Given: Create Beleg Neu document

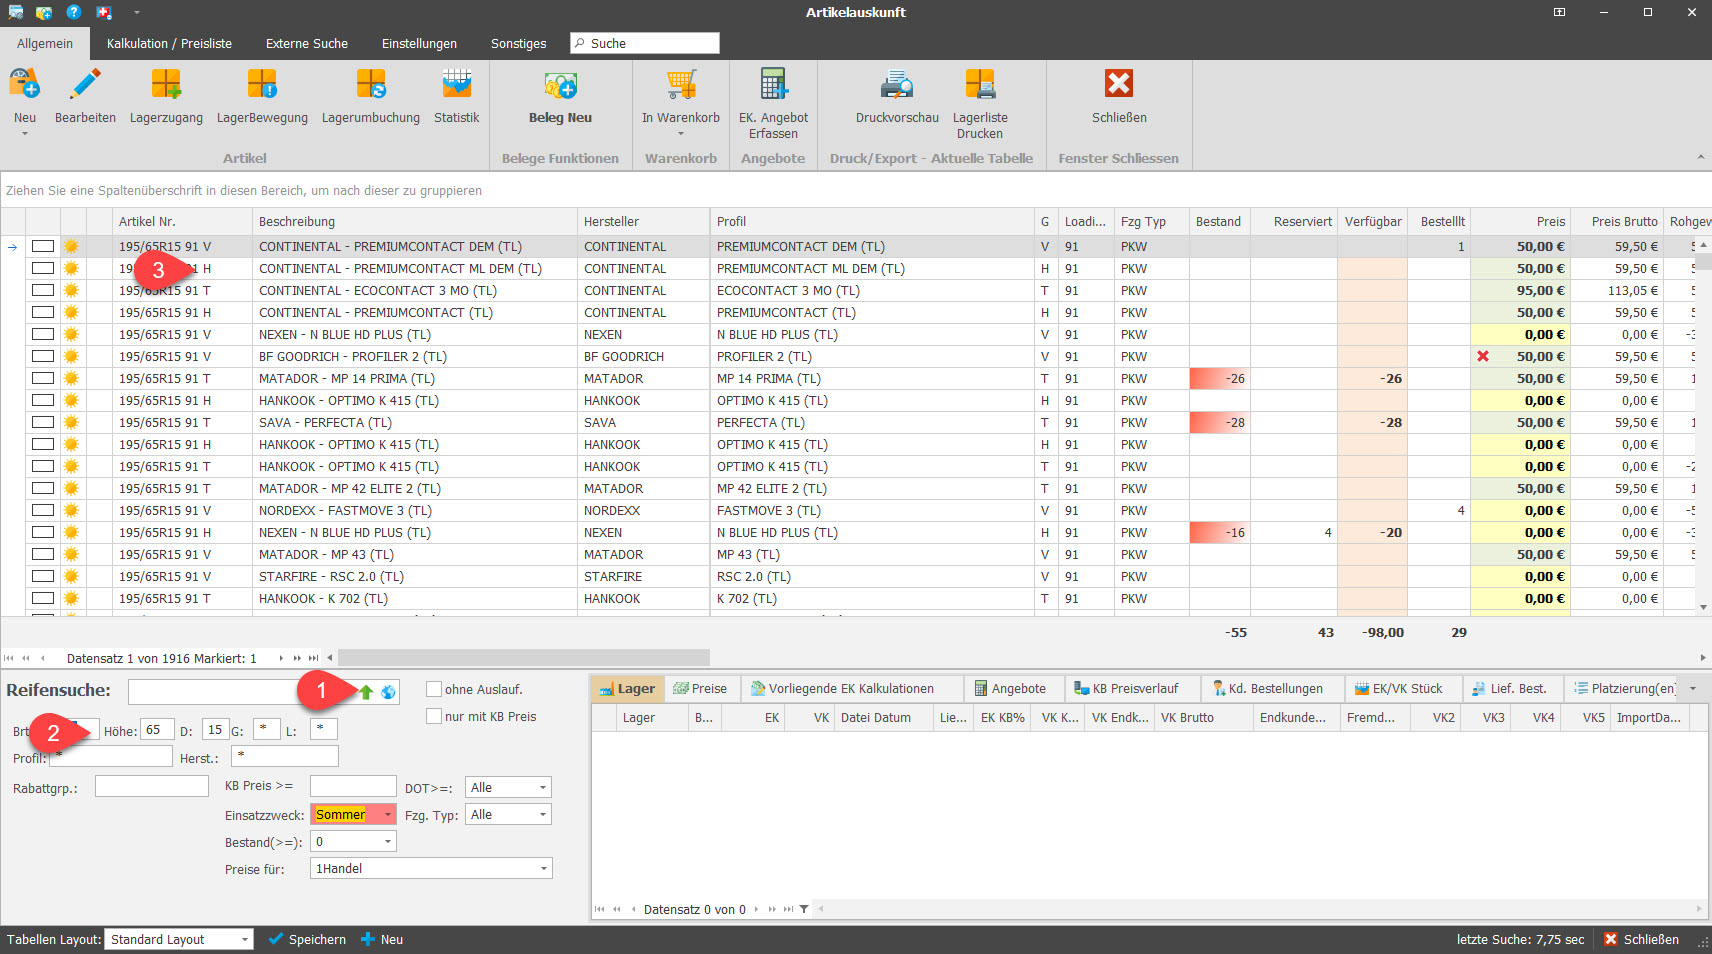Looking at the screenshot, I should (560, 85).
